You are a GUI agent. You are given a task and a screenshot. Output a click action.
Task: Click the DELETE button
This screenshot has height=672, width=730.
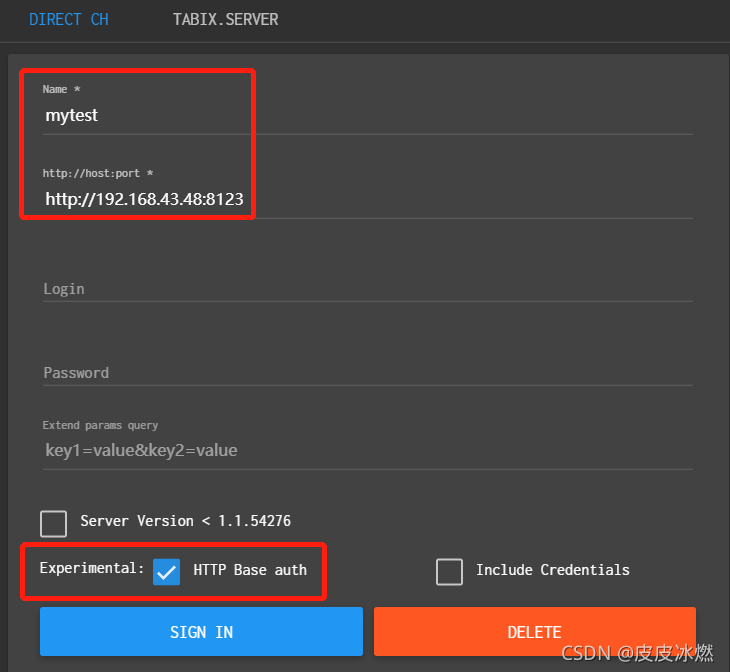tap(535, 631)
